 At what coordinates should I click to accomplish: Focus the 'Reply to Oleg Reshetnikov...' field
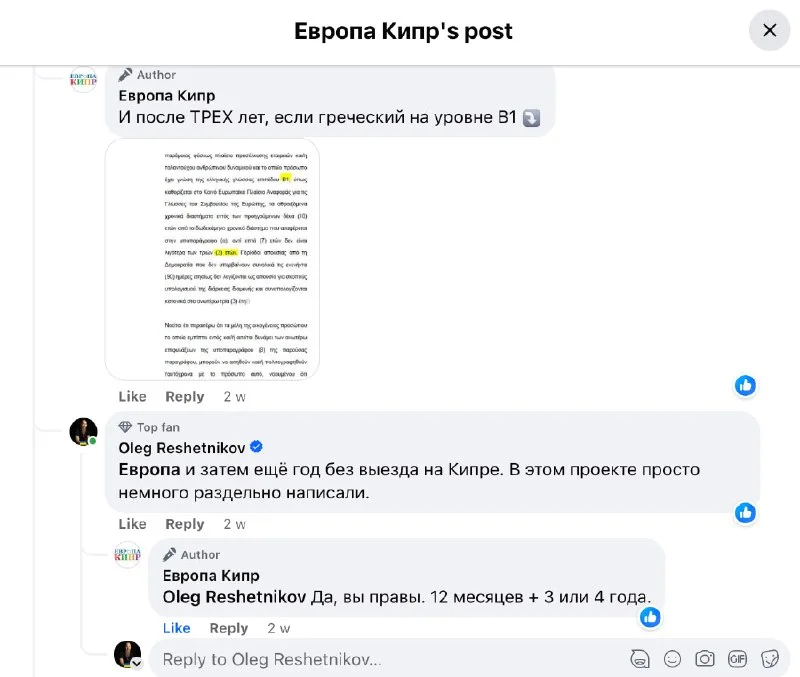(x=388, y=659)
